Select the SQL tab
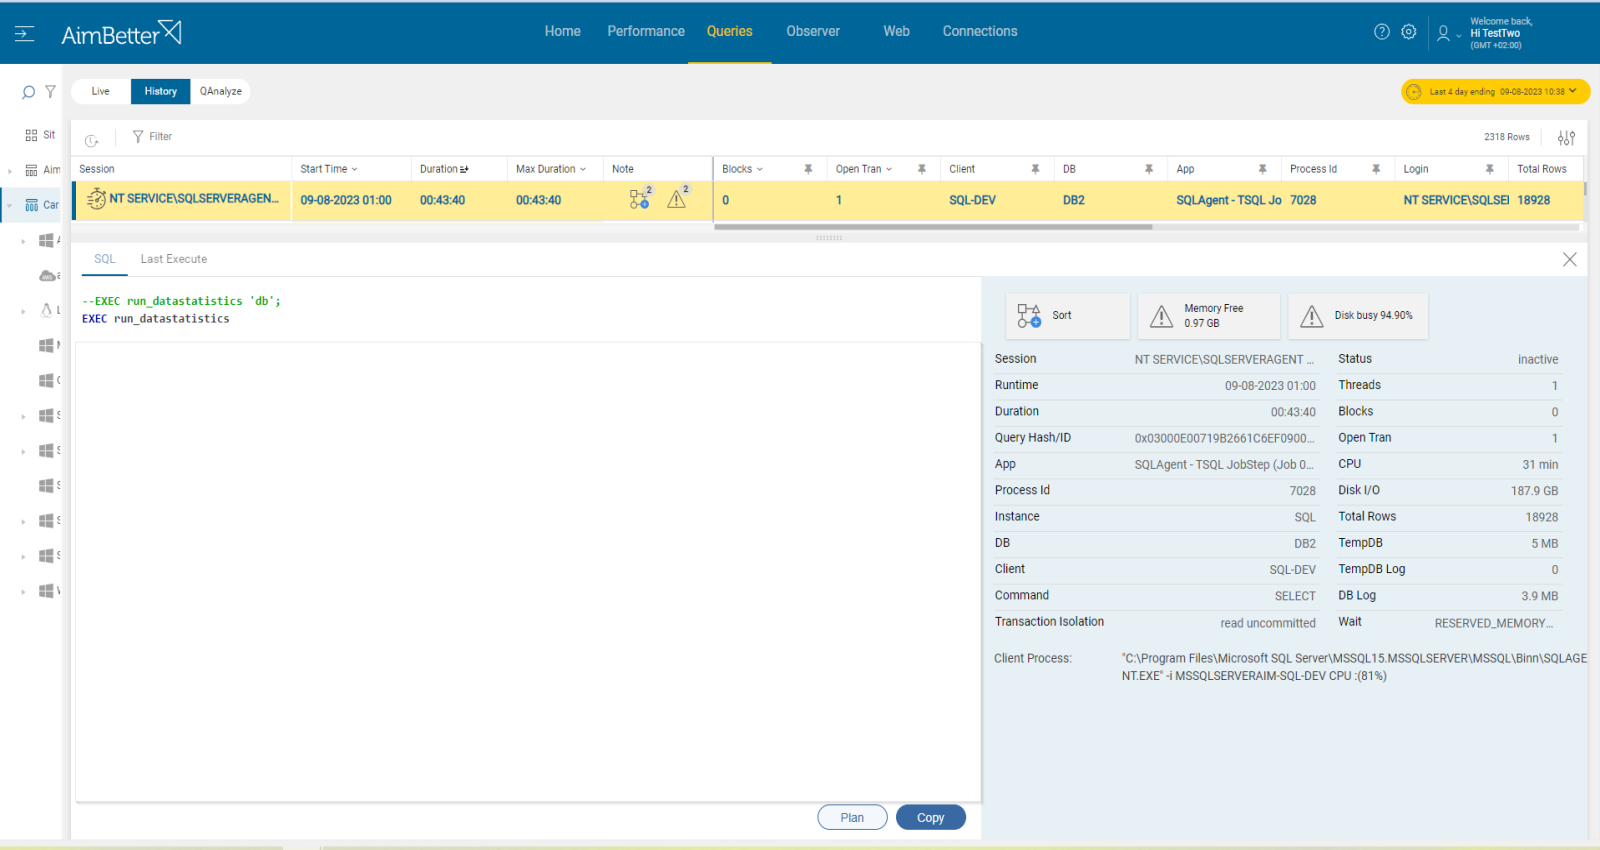The image size is (1600, 850). pos(105,259)
